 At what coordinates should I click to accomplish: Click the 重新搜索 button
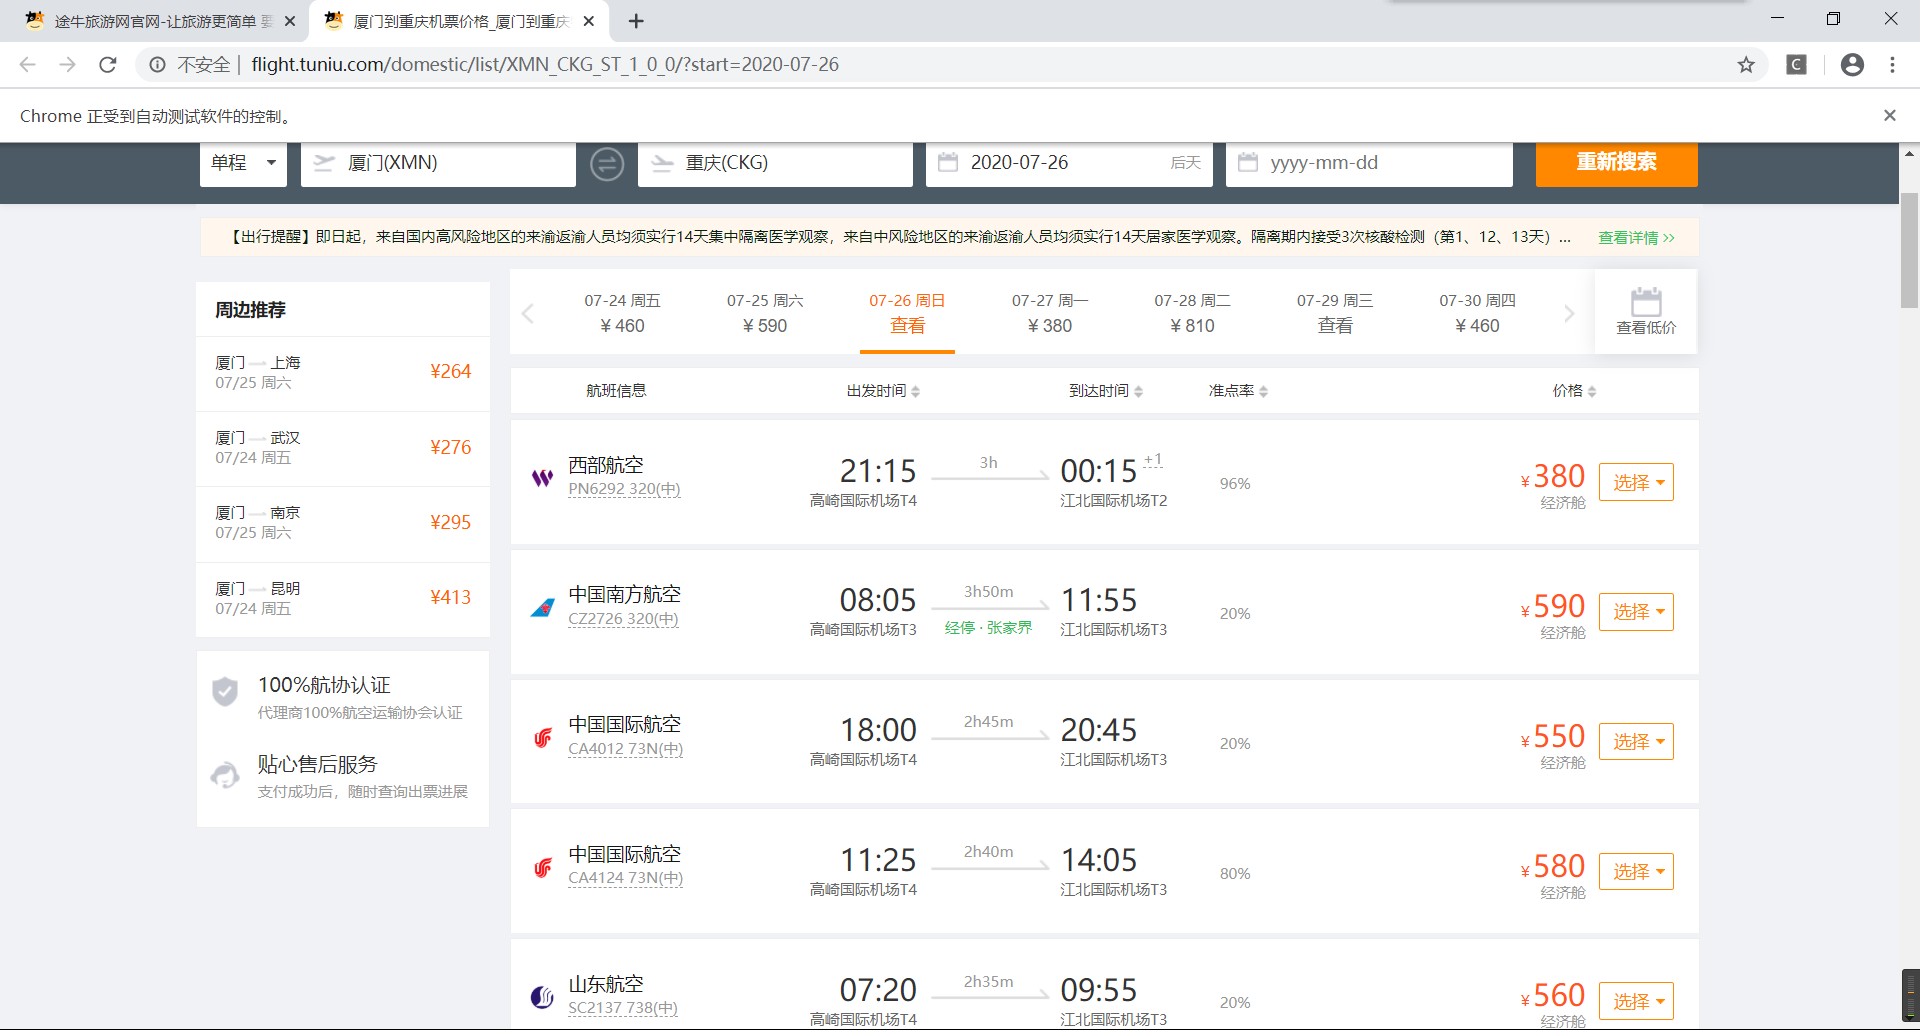point(1616,163)
